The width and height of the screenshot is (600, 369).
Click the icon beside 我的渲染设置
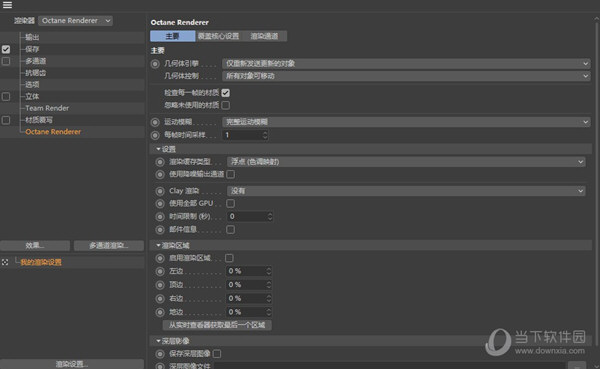pos(5,262)
